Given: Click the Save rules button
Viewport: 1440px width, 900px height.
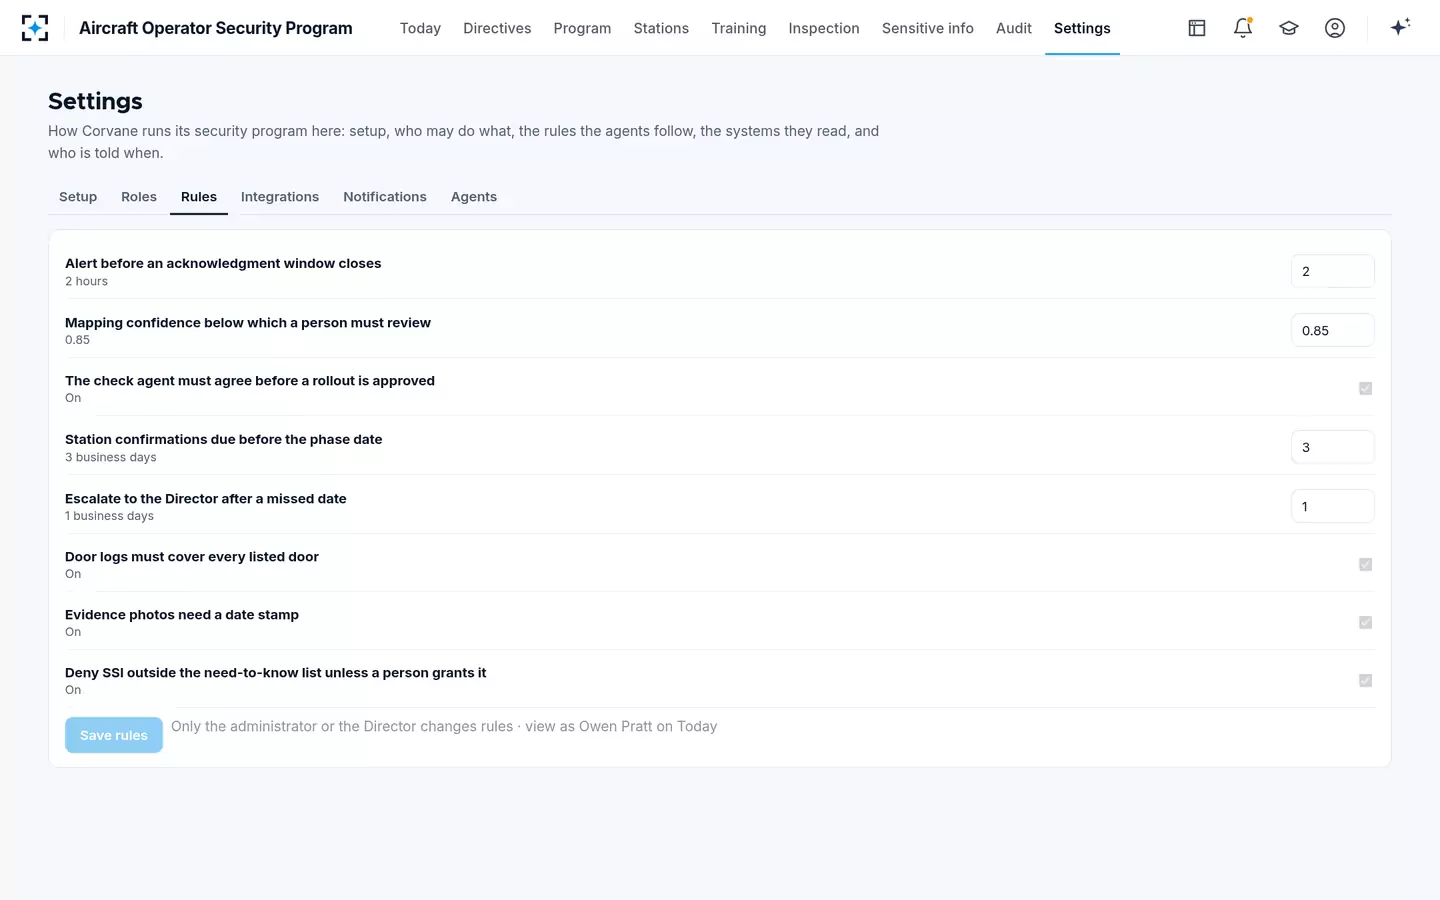Looking at the screenshot, I should 114,735.
